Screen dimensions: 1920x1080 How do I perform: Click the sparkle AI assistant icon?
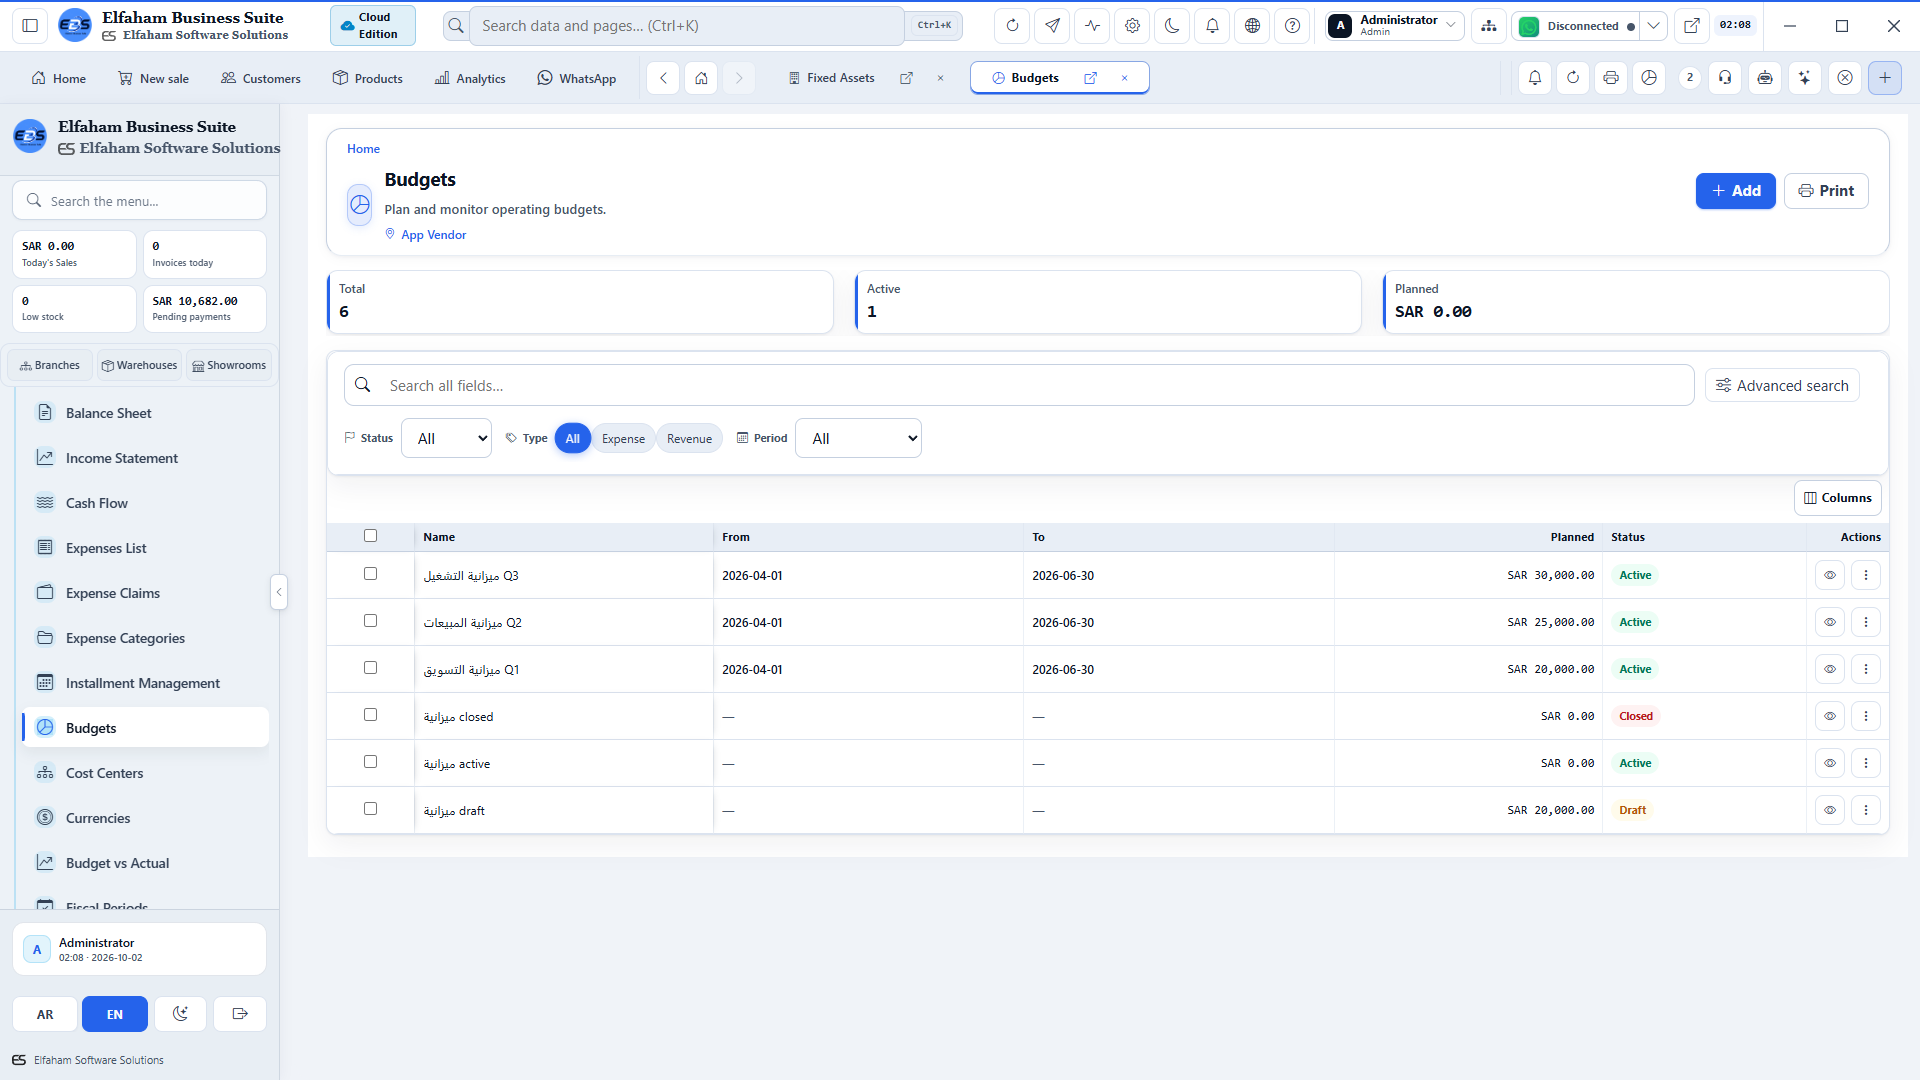coord(1805,78)
